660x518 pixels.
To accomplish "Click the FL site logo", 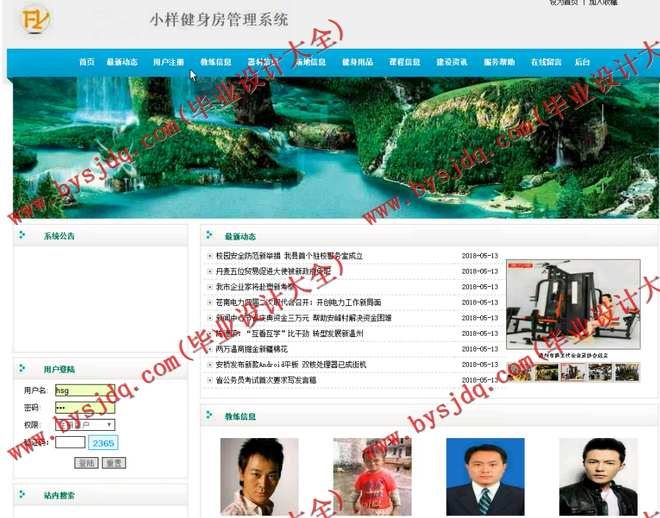I will pyautogui.click(x=35, y=19).
